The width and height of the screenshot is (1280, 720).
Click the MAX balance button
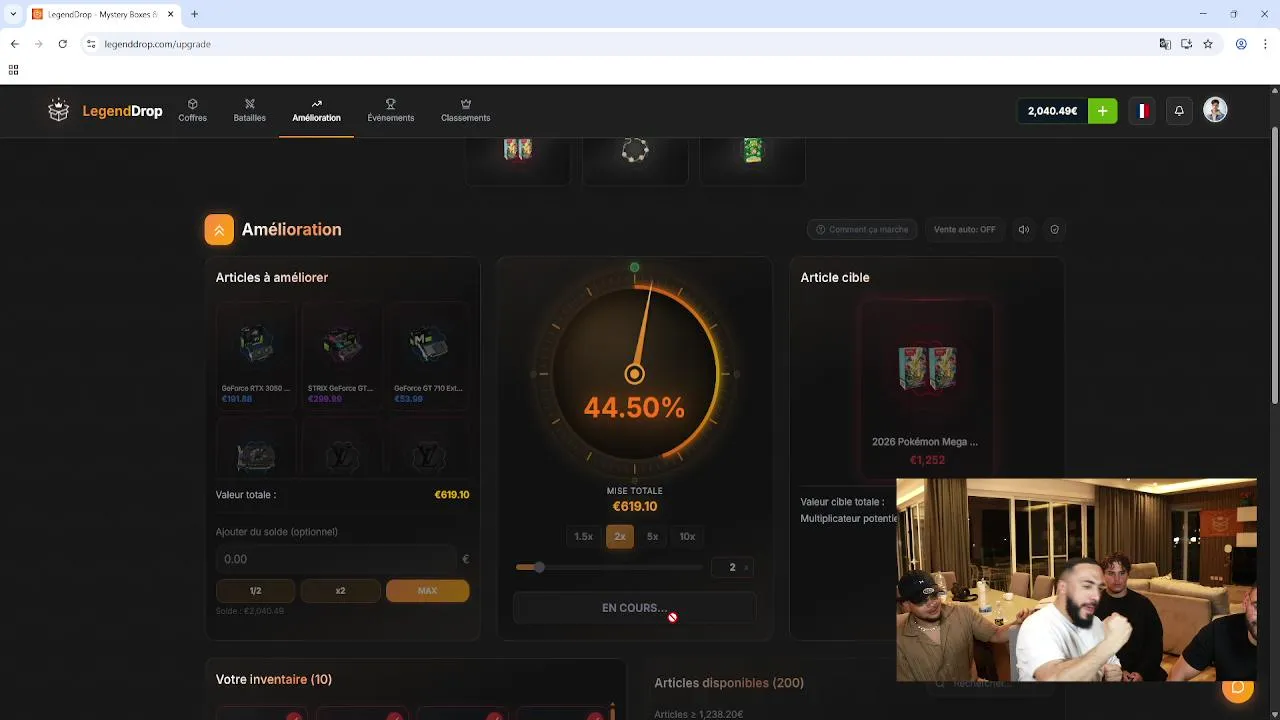[427, 591]
